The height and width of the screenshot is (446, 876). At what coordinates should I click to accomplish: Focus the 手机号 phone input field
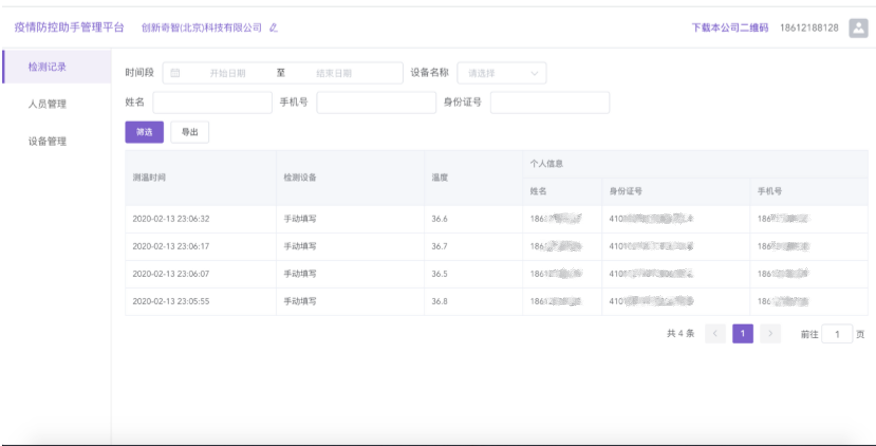click(376, 102)
